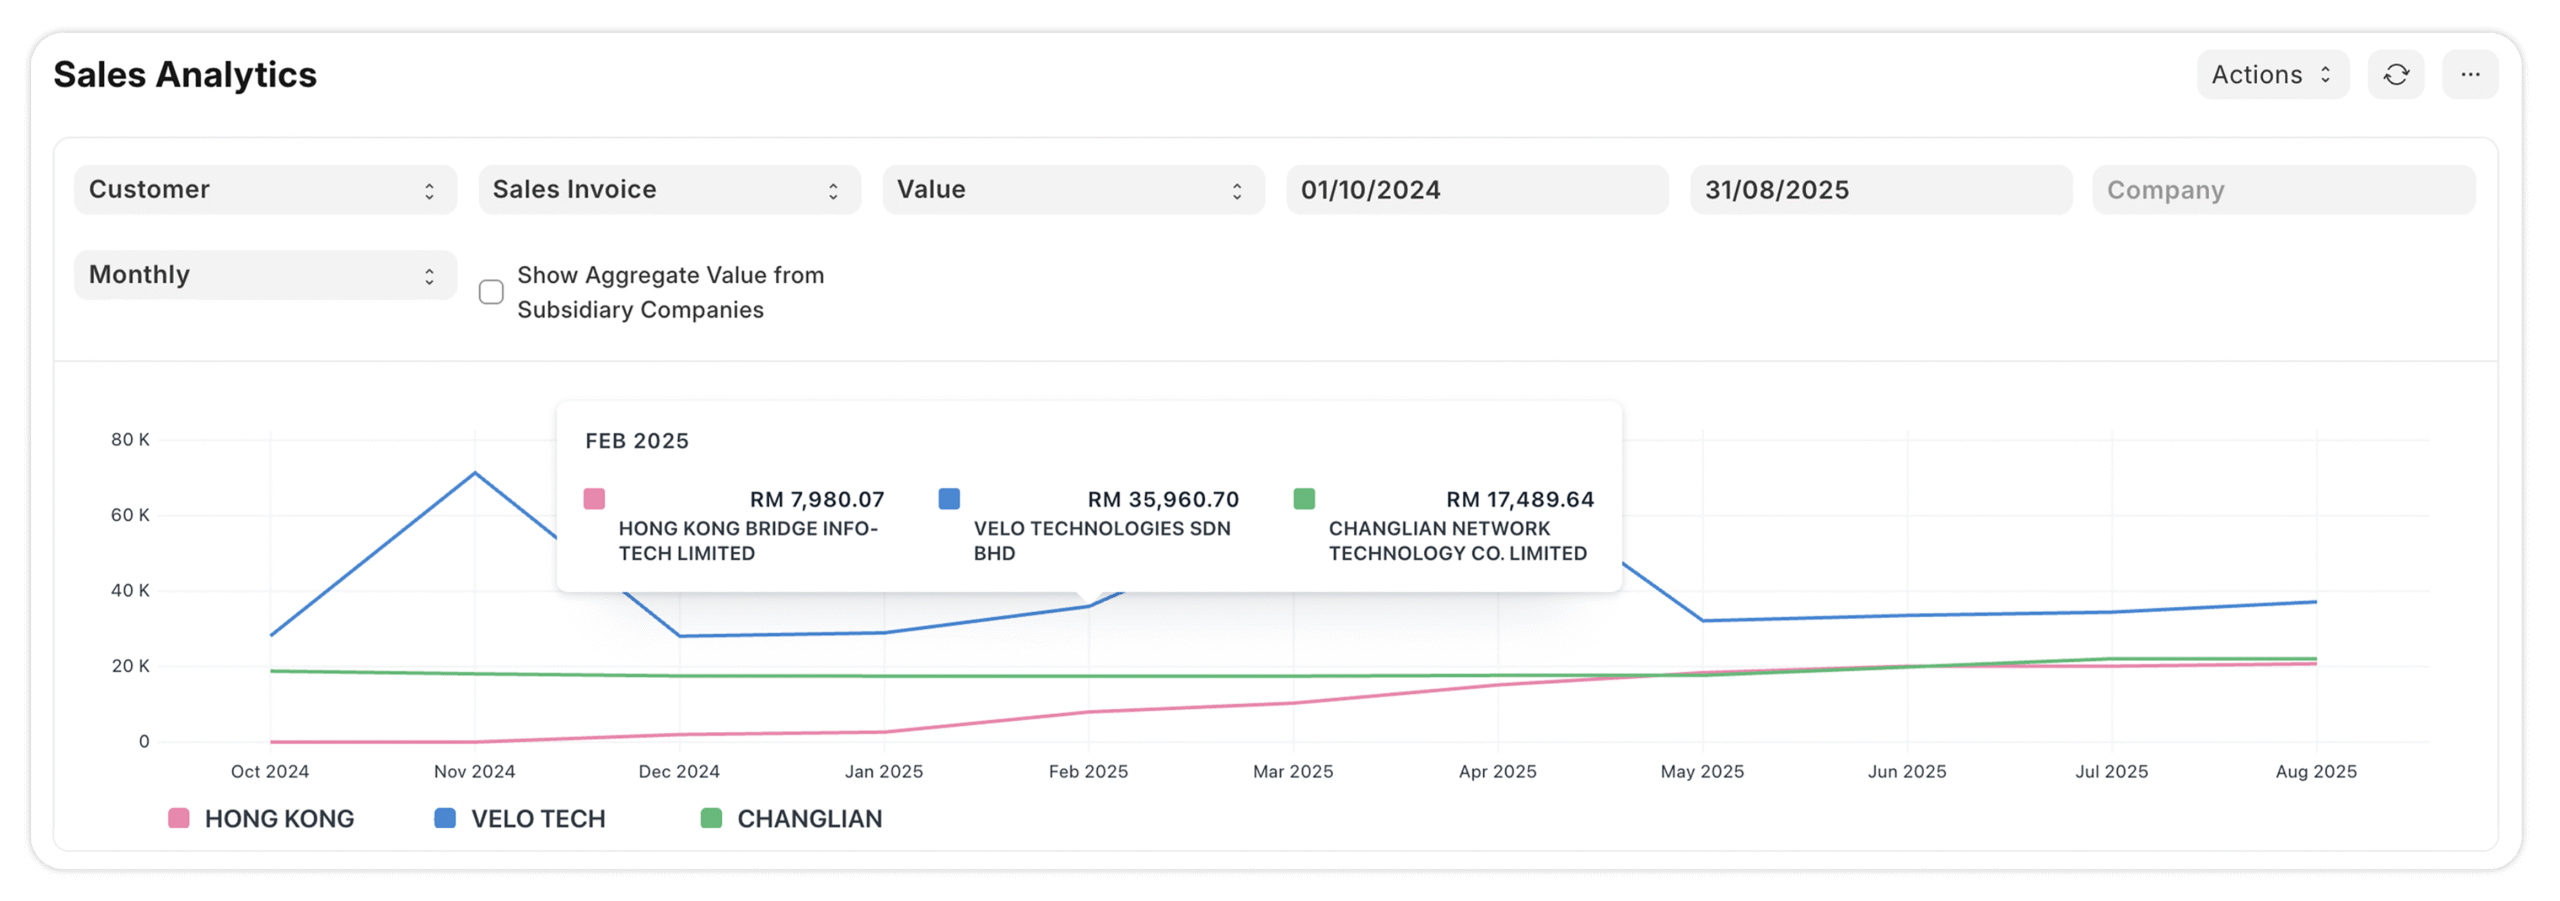Click the 31/08/2025 to date field
2560x901 pixels.
[1880, 190]
